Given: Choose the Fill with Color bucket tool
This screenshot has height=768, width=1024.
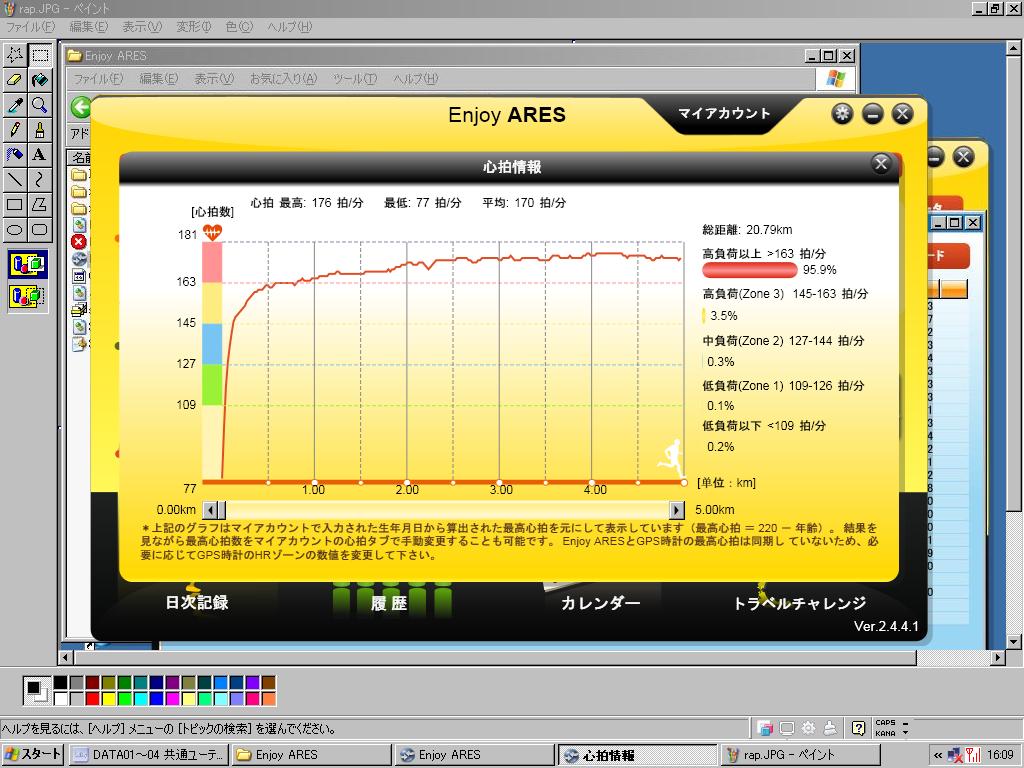Looking at the screenshot, I should pos(40,80).
